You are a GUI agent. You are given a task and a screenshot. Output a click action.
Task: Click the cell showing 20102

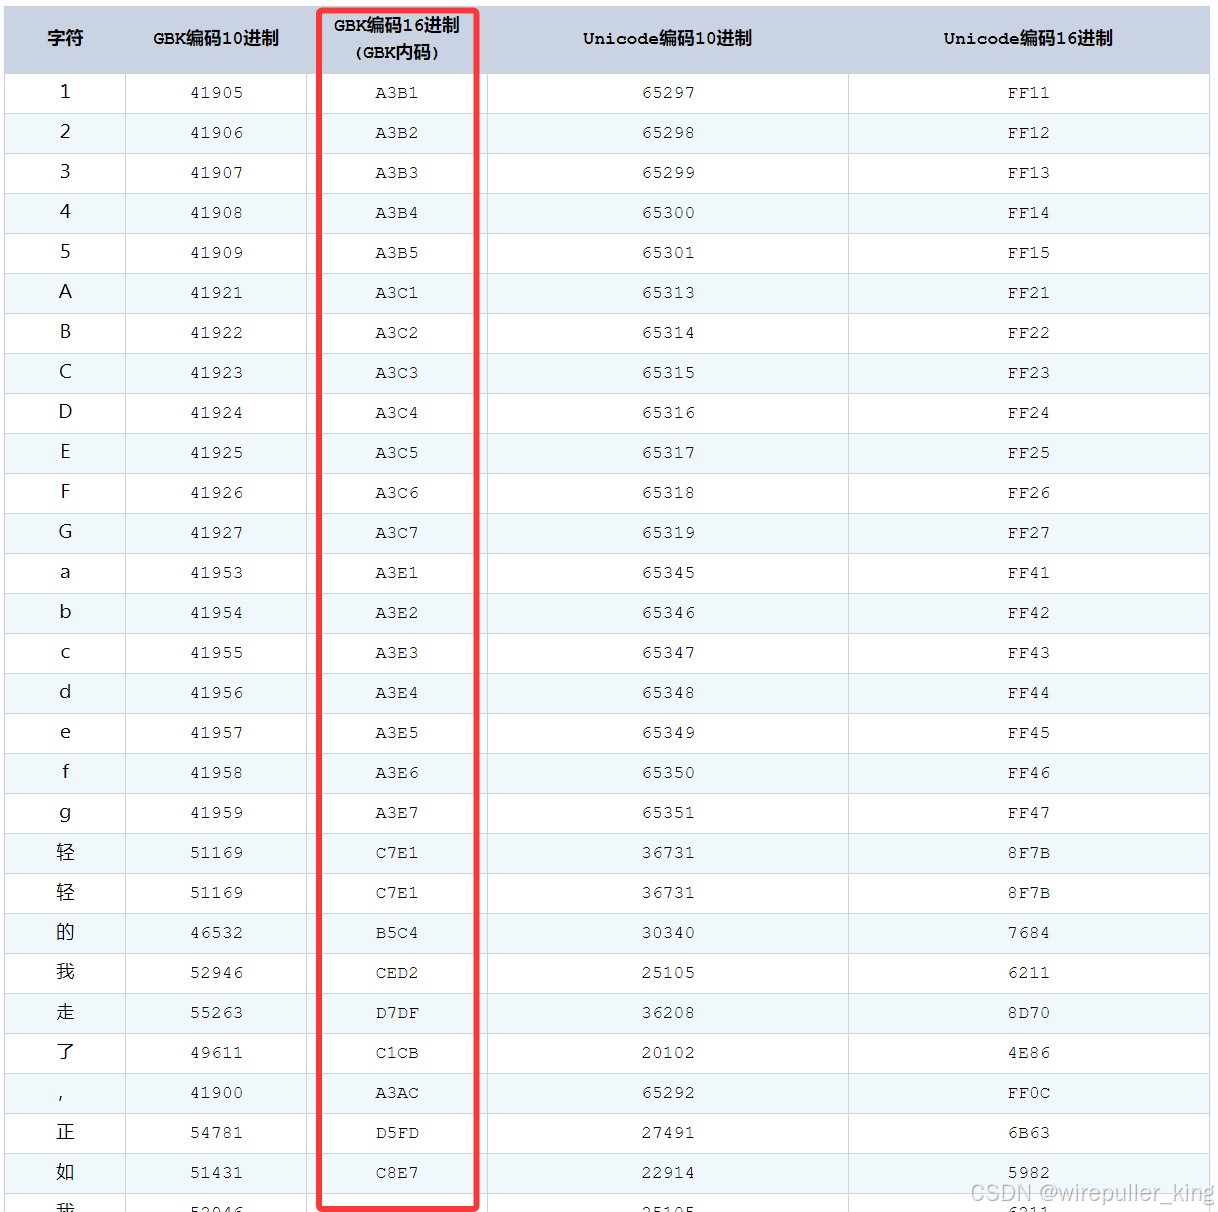[668, 1053]
